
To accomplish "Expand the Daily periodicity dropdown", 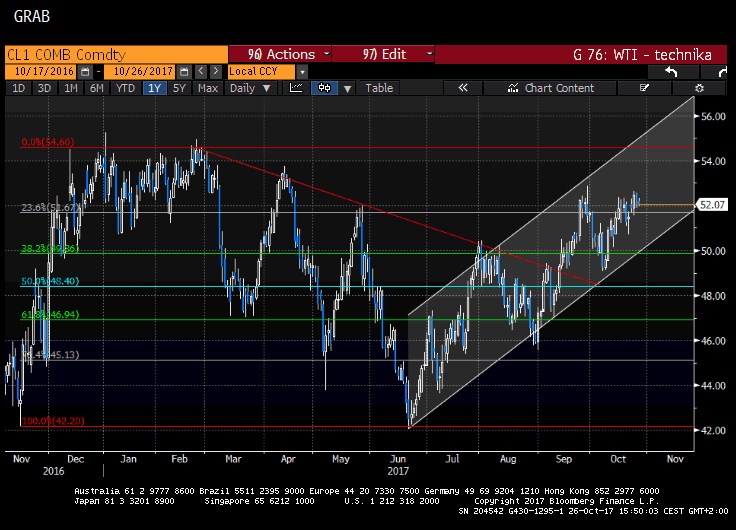I will click(x=248, y=88).
